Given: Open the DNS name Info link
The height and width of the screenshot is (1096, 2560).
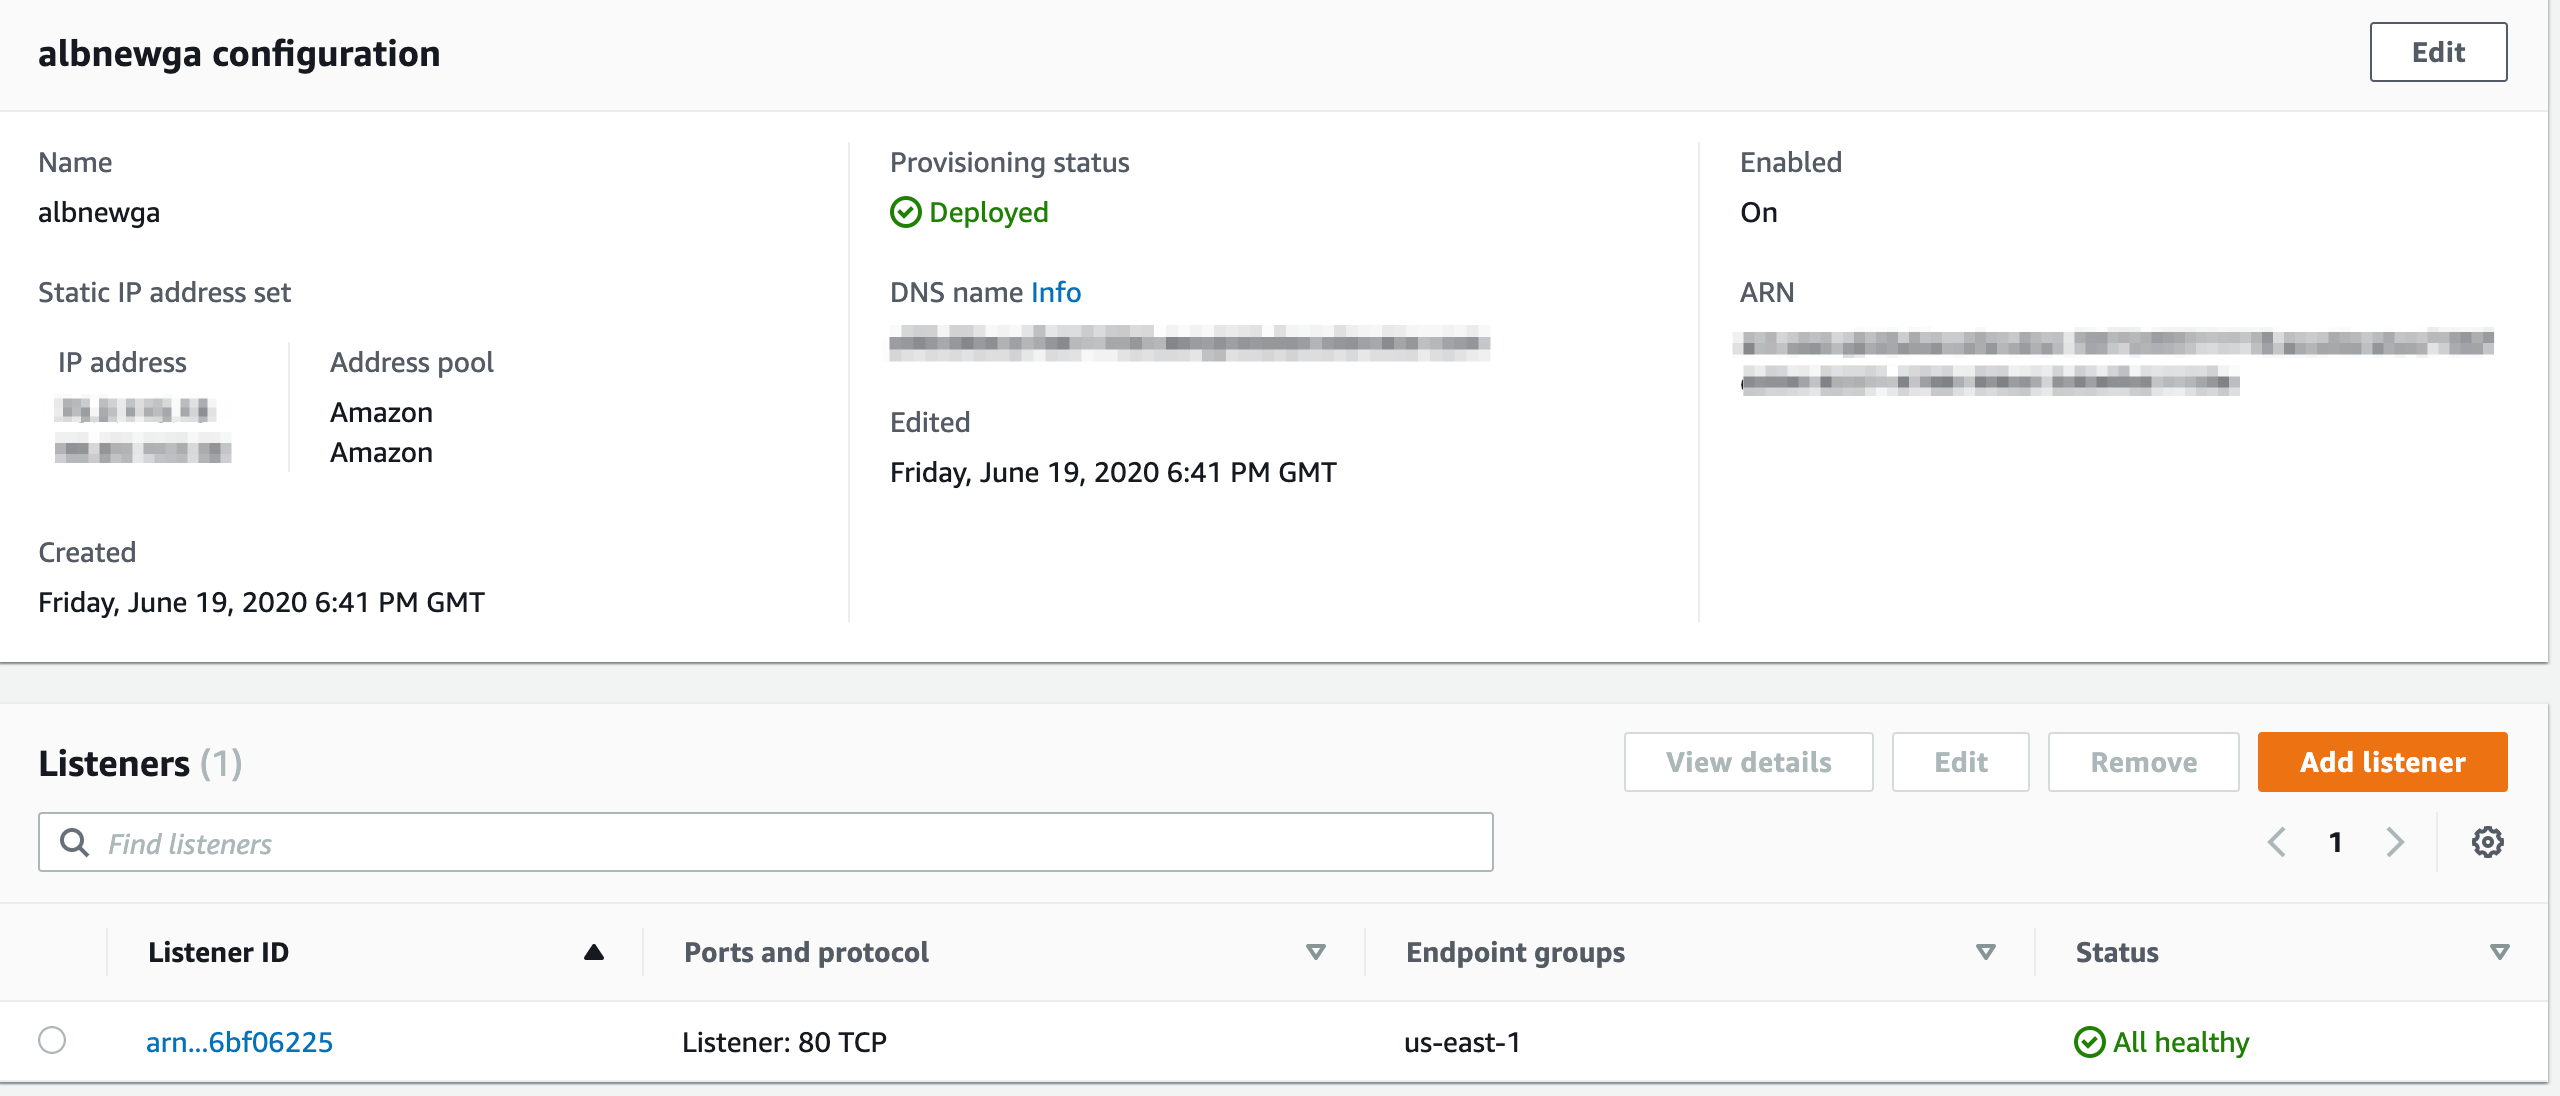Looking at the screenshot, I should pyautogui.click(x=1055, y=292).
